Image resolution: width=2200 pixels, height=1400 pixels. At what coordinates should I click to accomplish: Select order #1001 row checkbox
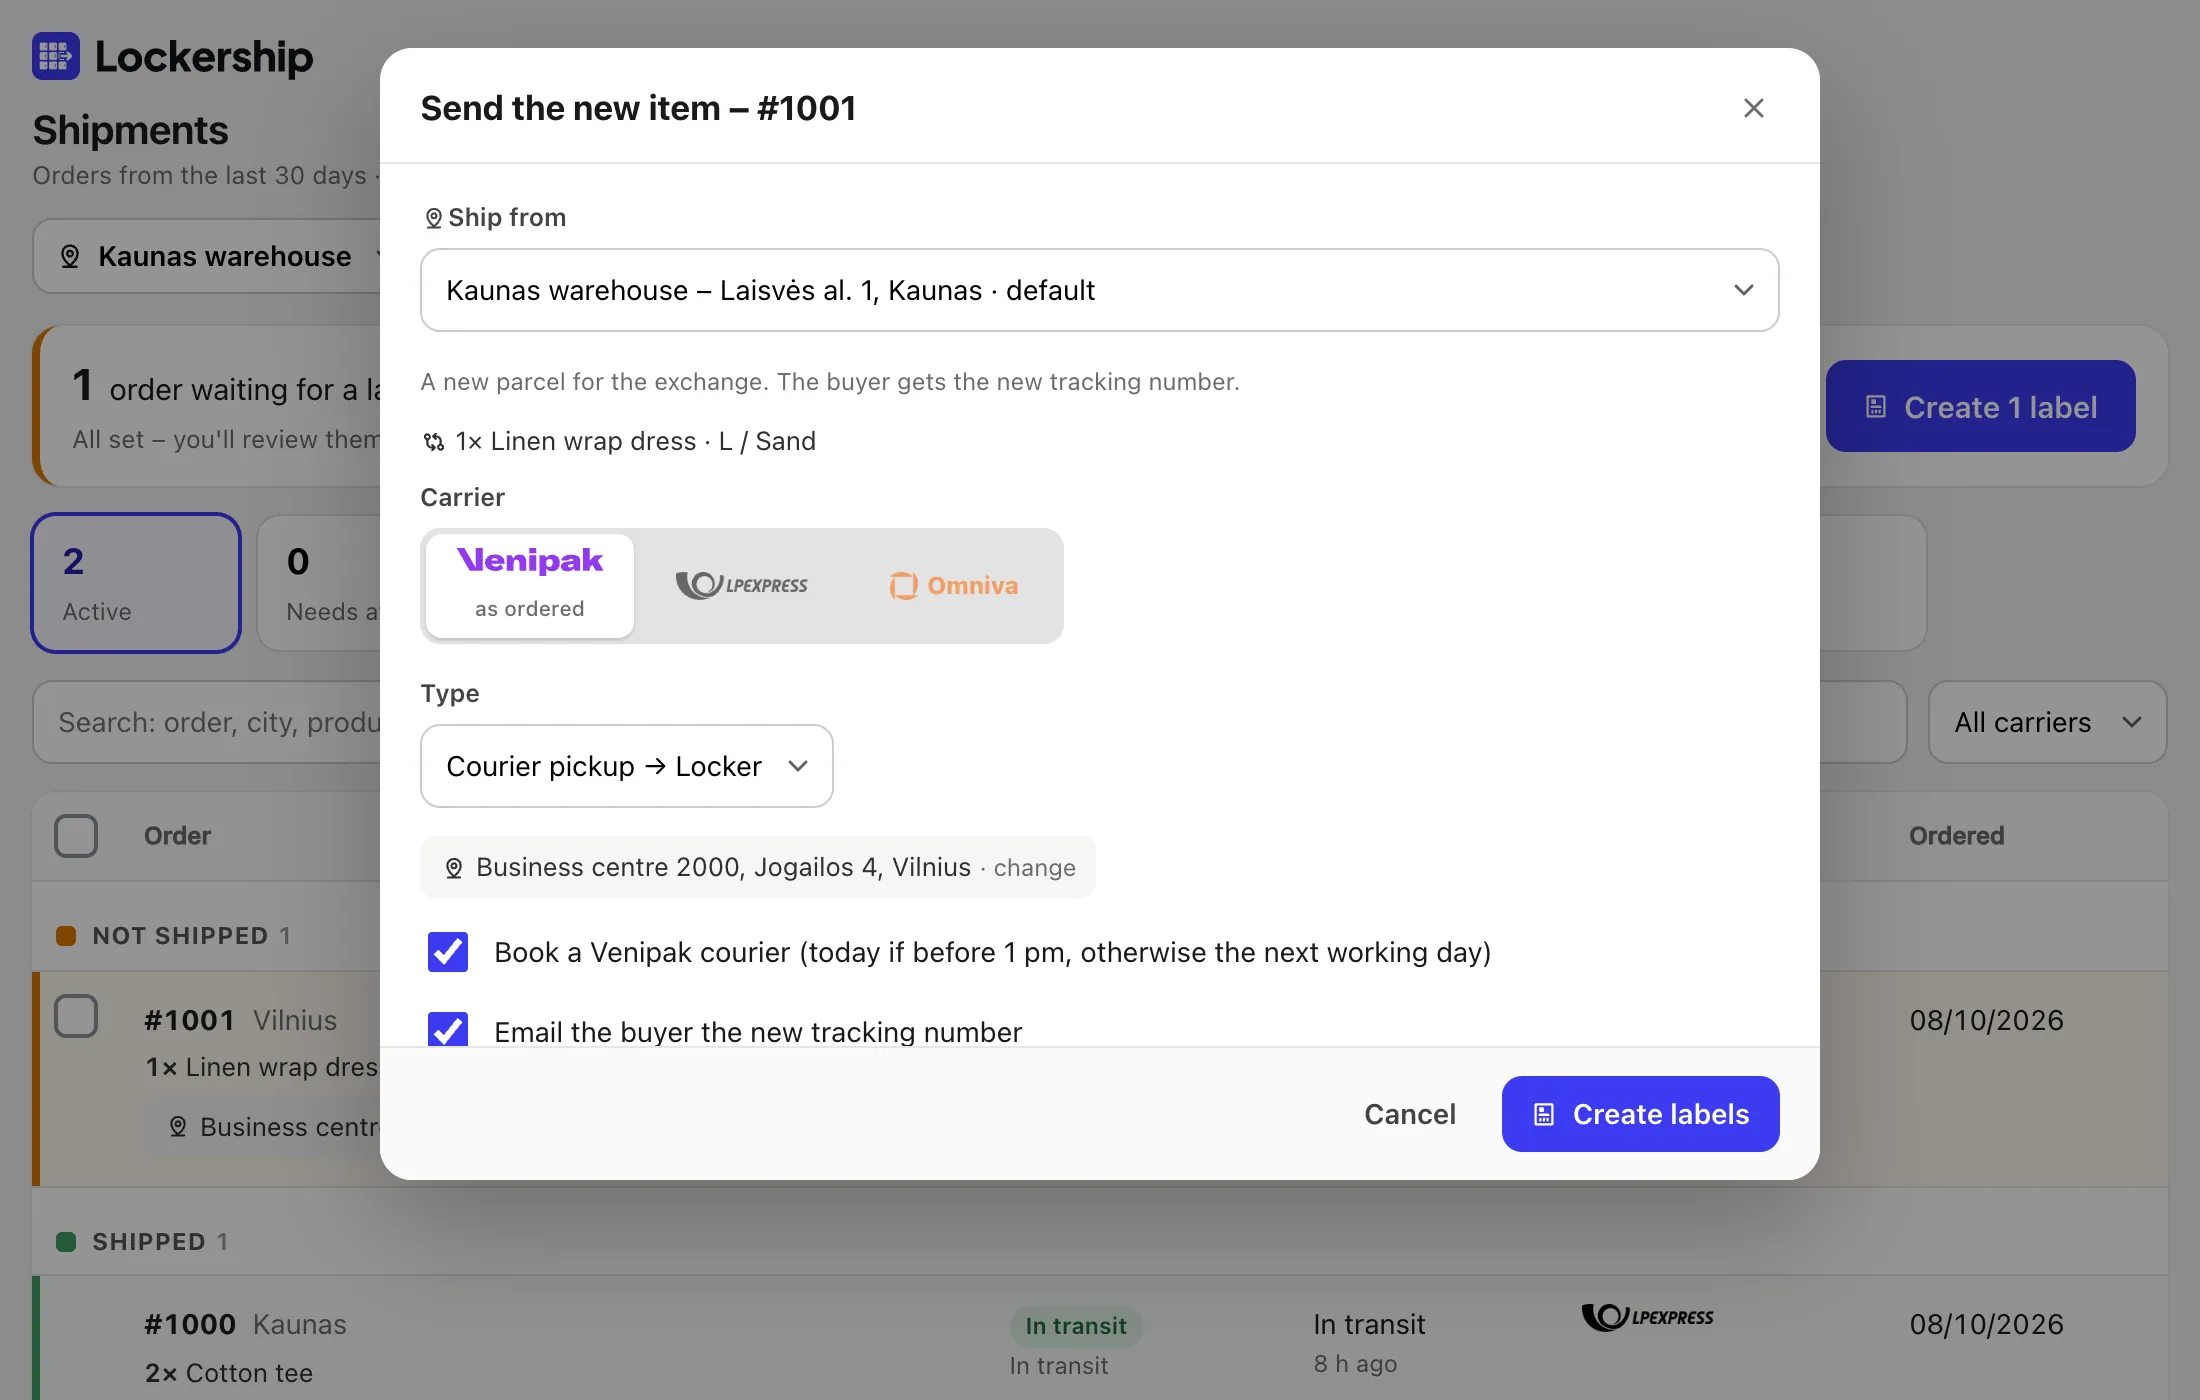[76, 1016]
